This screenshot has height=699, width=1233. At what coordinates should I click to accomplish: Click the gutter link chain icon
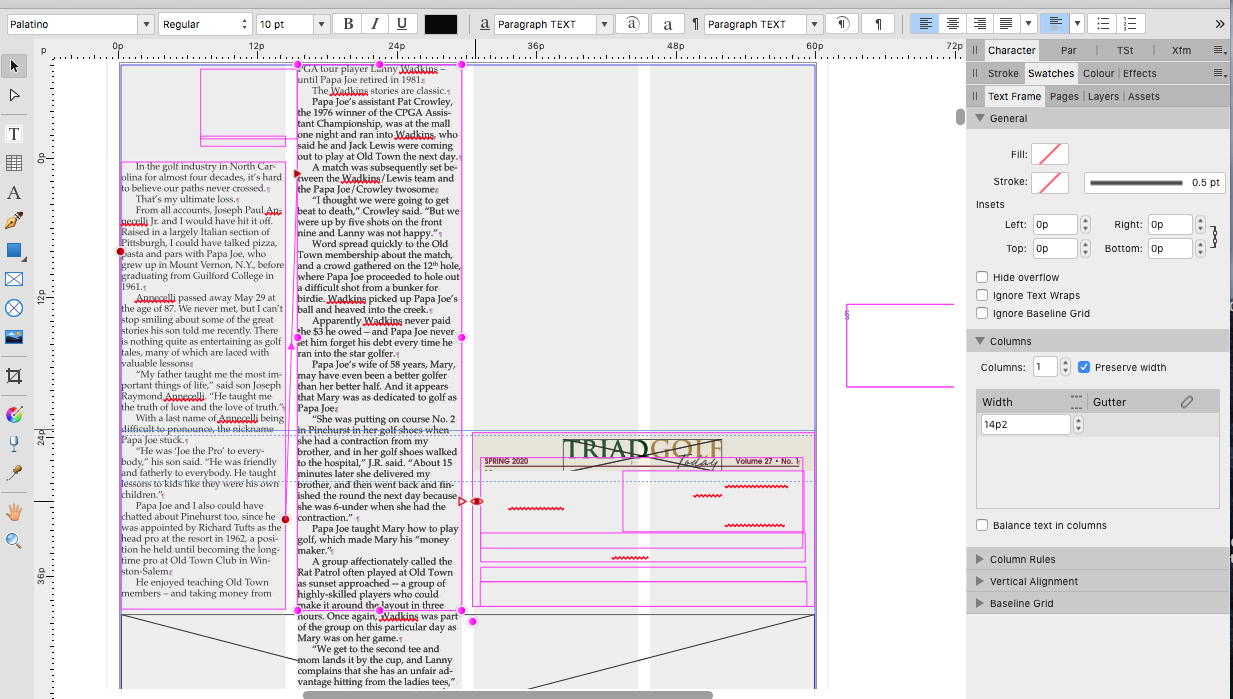click(x=1187, y=402)
